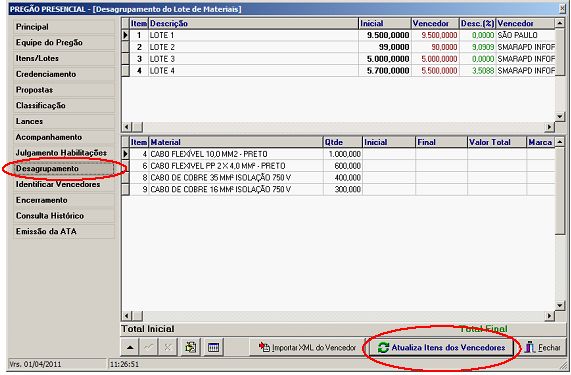
Task: Click Material column header
Action: (x=236, y=142)
